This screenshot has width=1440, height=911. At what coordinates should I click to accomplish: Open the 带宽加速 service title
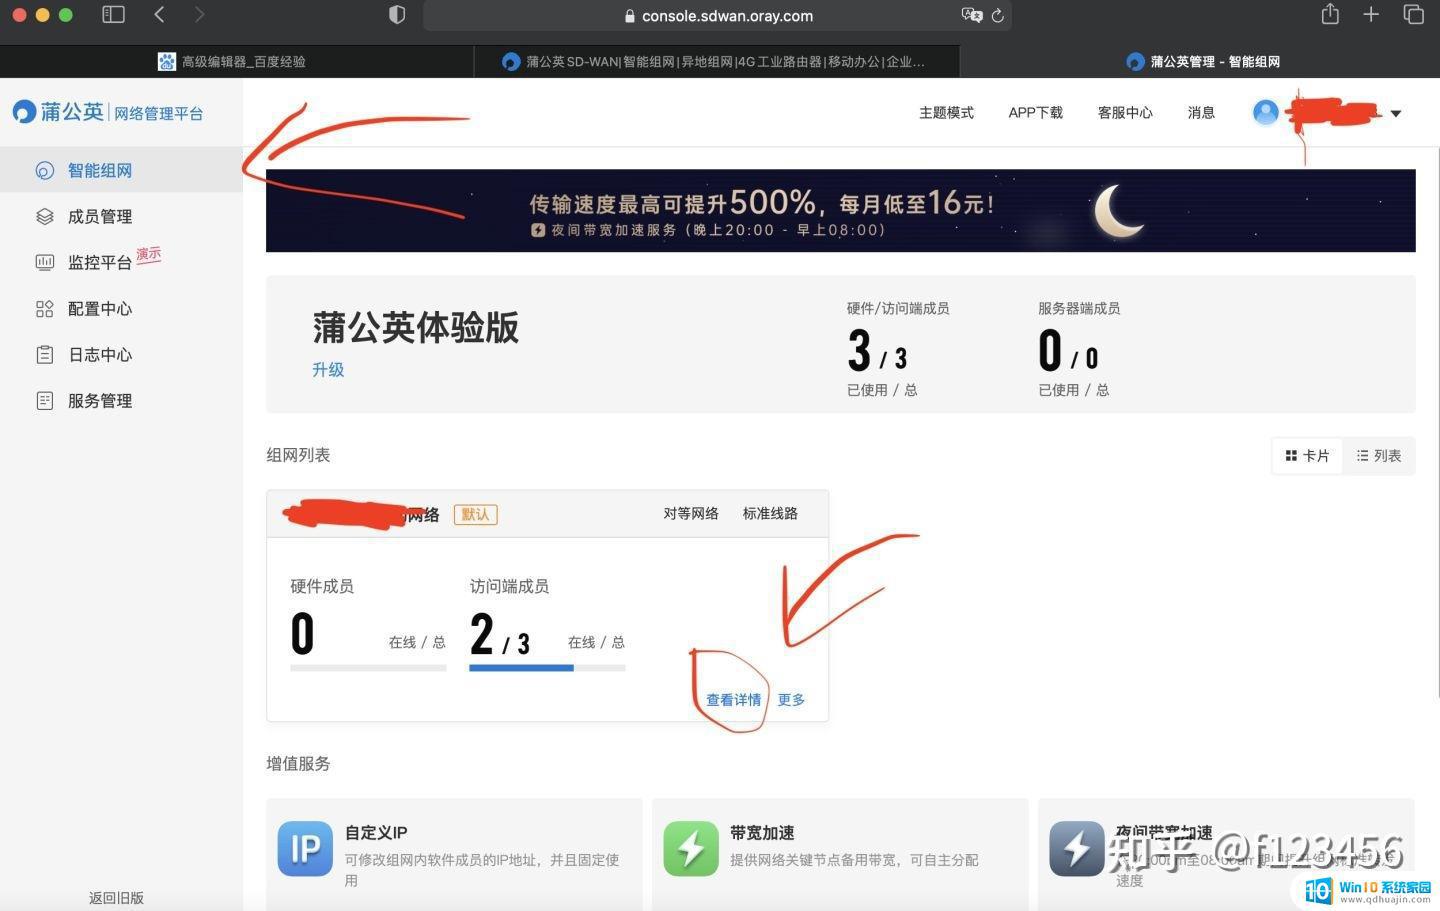pos(762,833)
